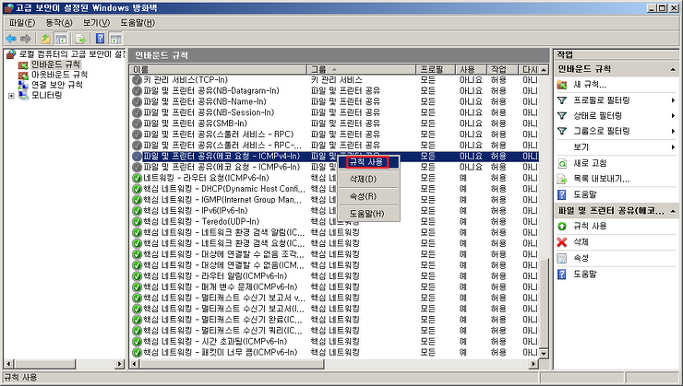
Task: Click the green check icon of 핵심 네트워킹 - IPv6(IPv6-In)
Action: click(x=137, y=211)
